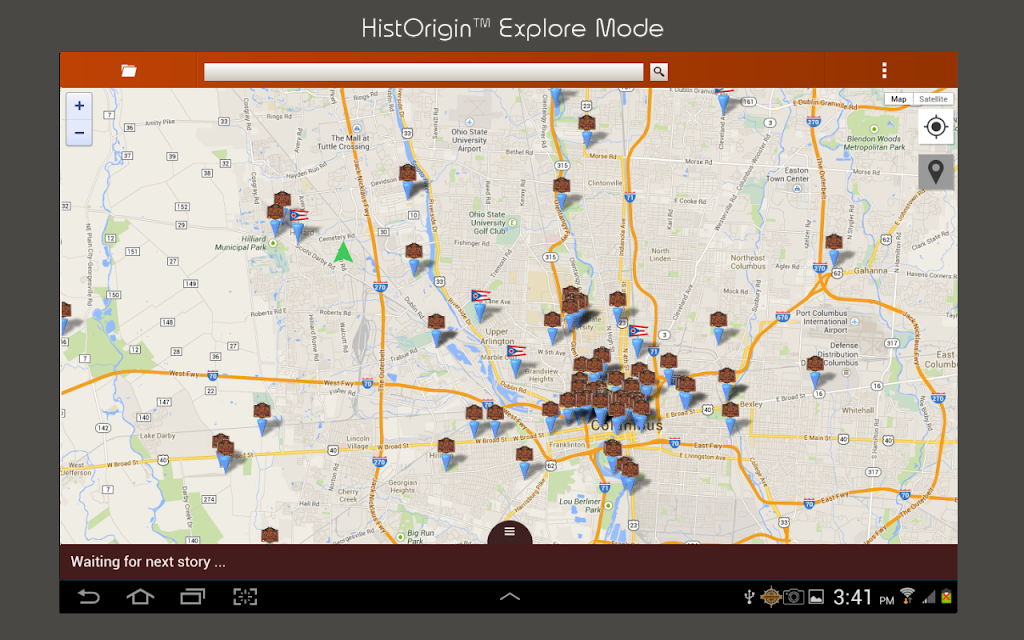The height and width of the screenshot is (640, 1024).
Task: Click the search magnifier button
Action: [659, 71]
